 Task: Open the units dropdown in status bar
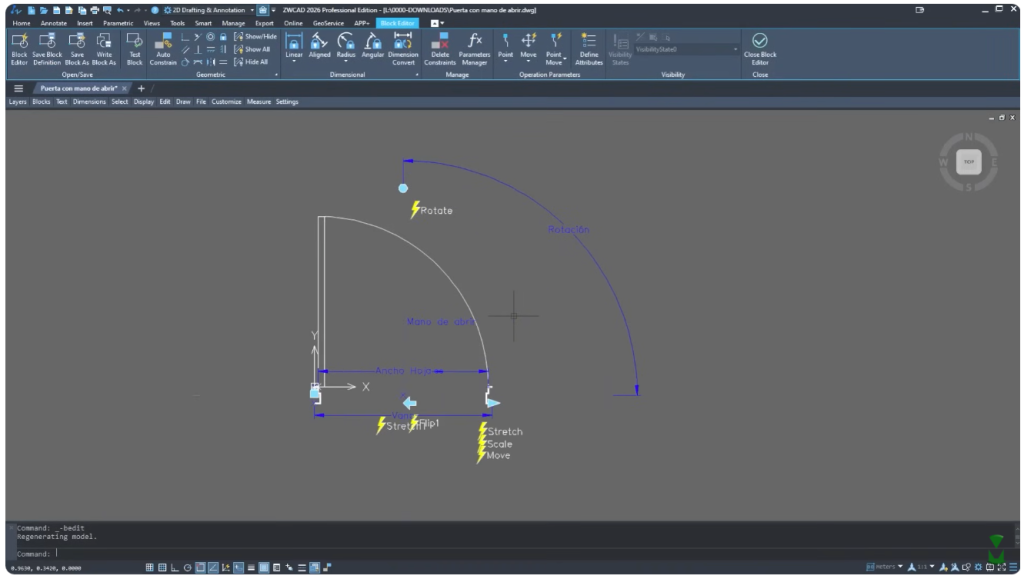point(900,567)
